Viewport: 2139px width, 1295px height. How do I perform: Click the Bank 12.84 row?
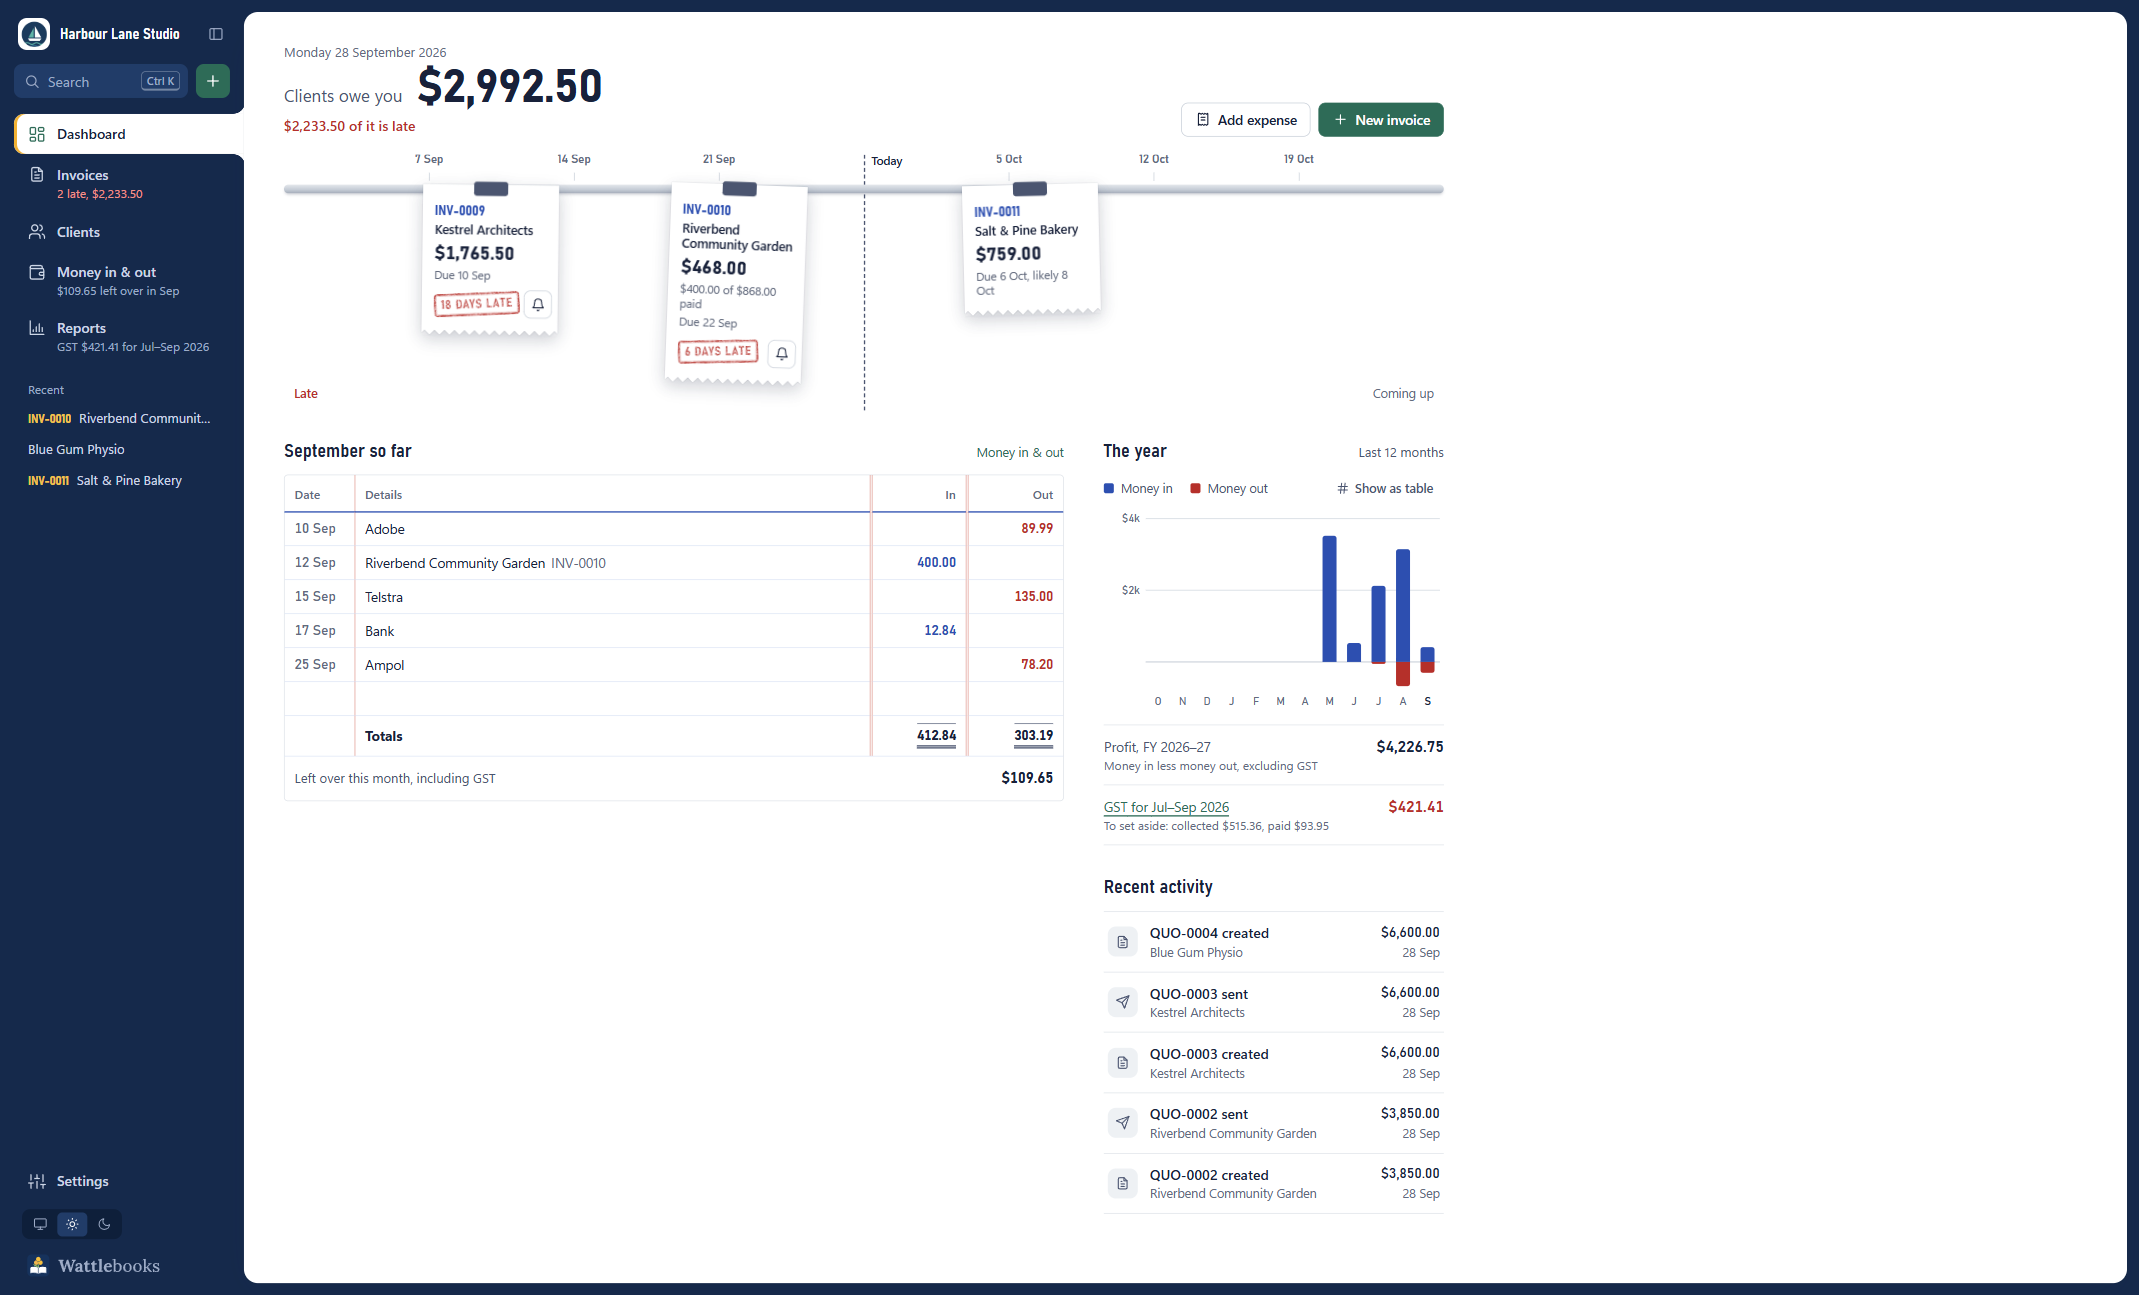673,631
